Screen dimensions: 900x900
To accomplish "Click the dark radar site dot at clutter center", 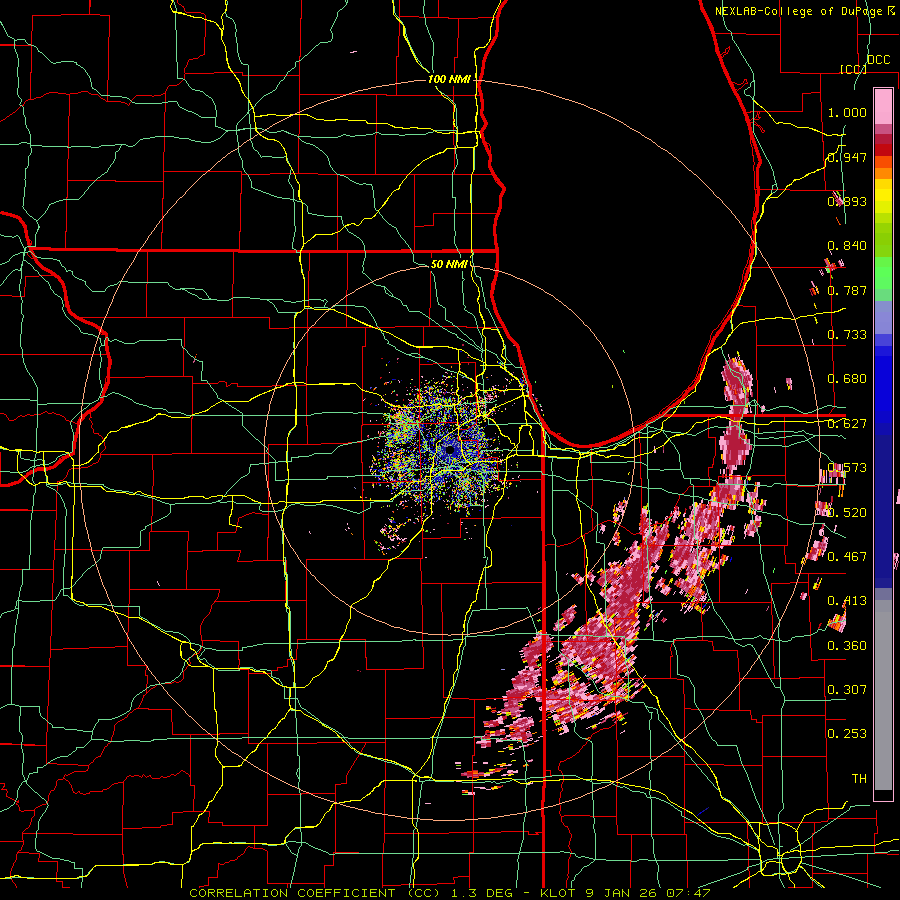I will pos(449,450).
